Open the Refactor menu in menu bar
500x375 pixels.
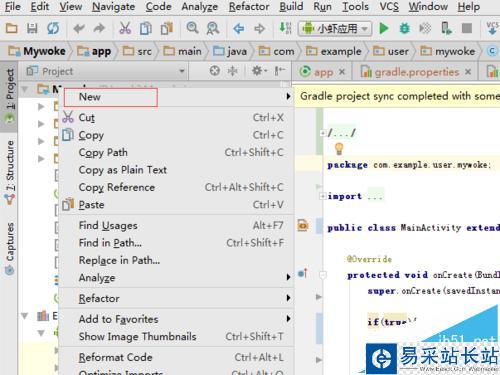tap(249, 6)
